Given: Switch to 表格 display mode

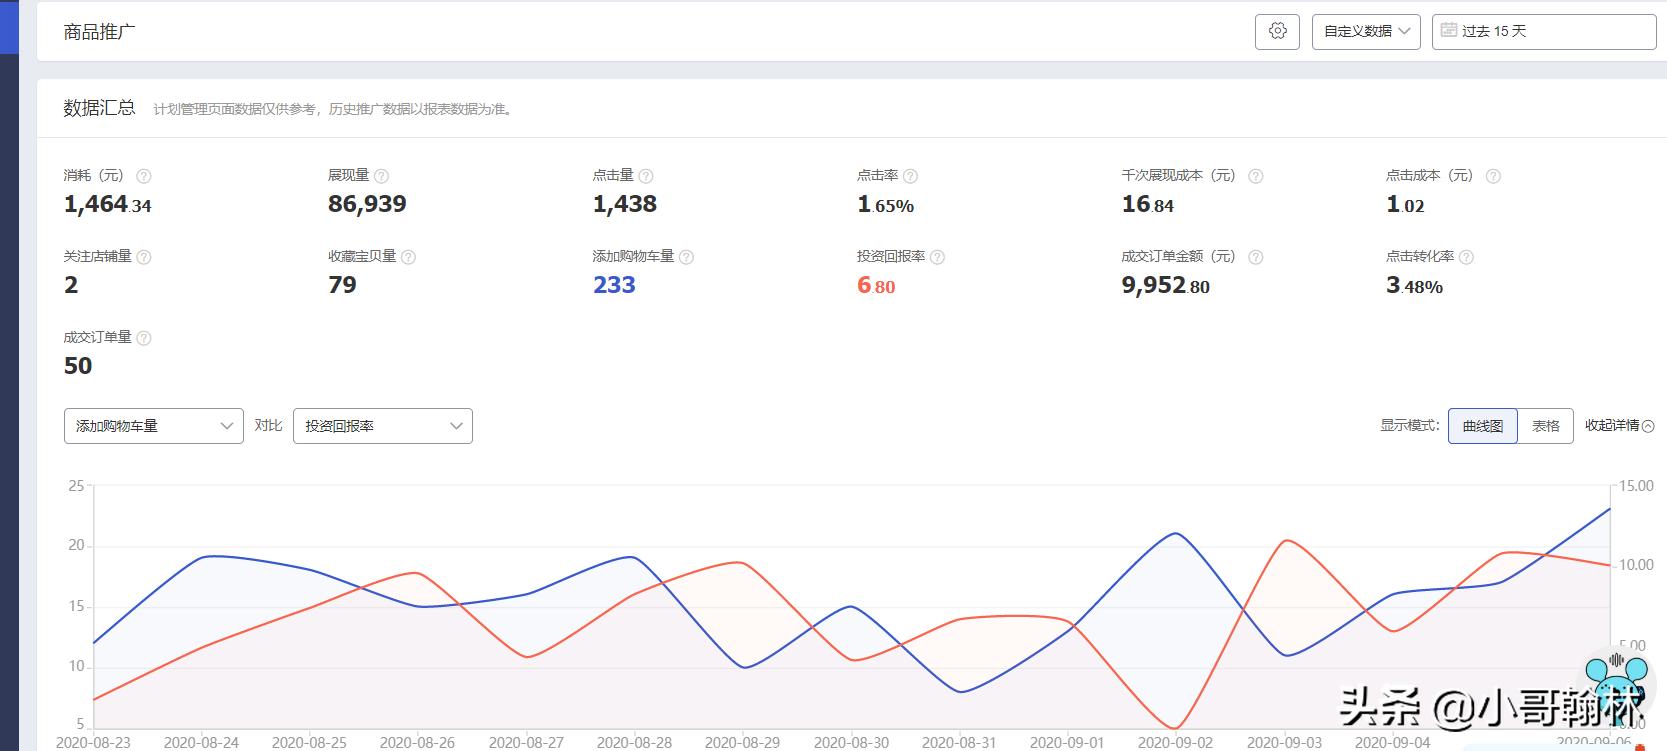Looking at the screenshot, I should [x=1545, y=426].
